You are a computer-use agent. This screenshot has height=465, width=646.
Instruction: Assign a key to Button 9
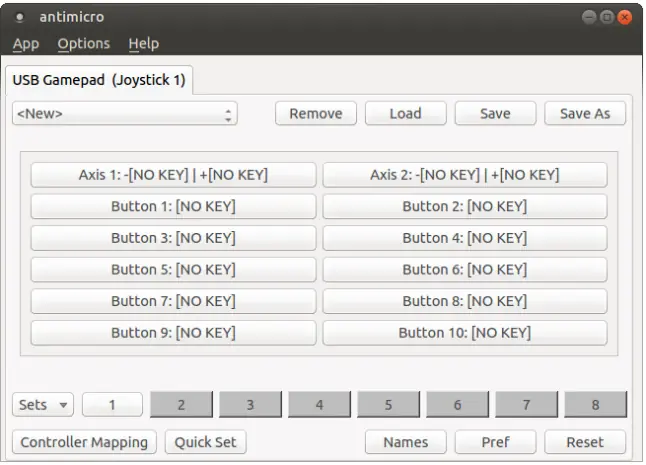click(x=173, y=333)
